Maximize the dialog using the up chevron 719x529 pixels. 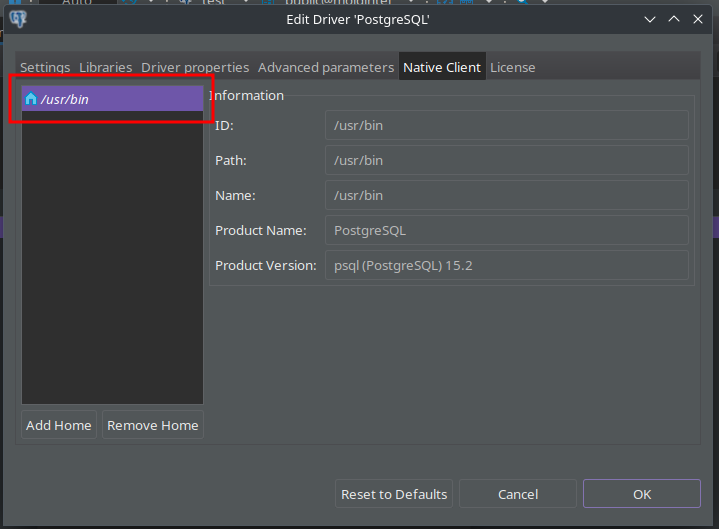coord(674,19)
